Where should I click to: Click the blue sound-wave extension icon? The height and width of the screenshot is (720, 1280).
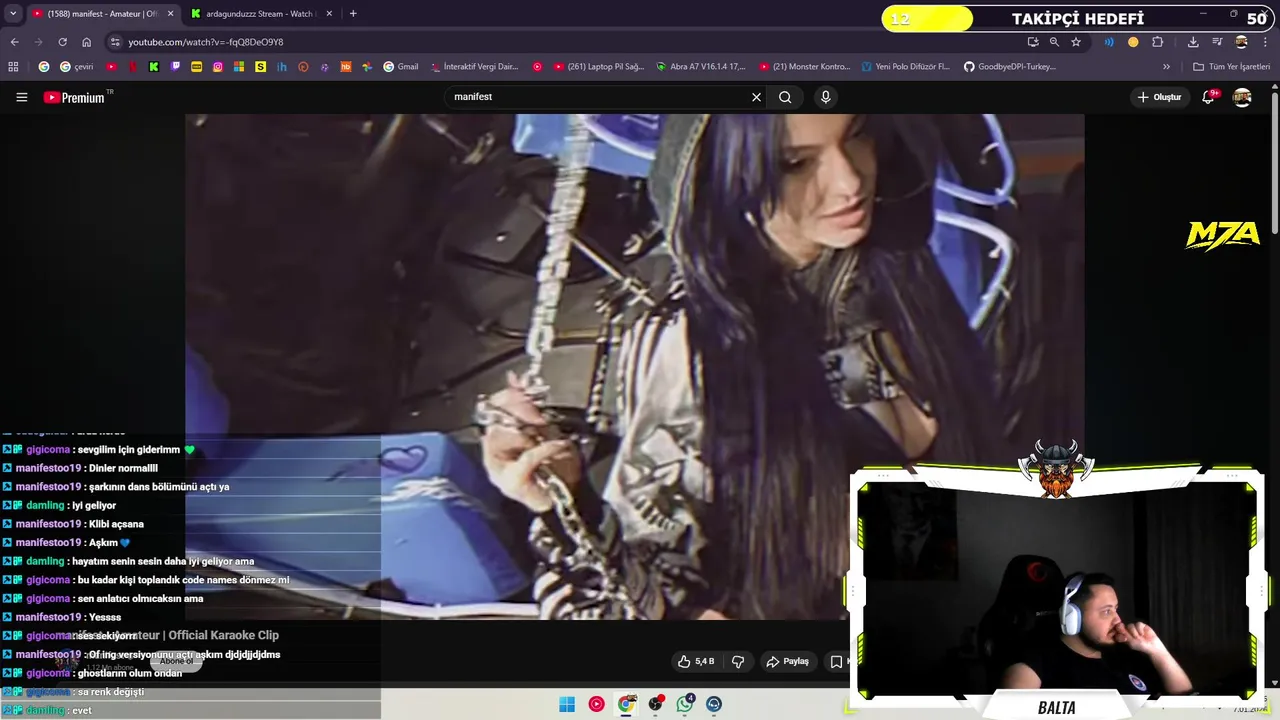[1109, 42]
